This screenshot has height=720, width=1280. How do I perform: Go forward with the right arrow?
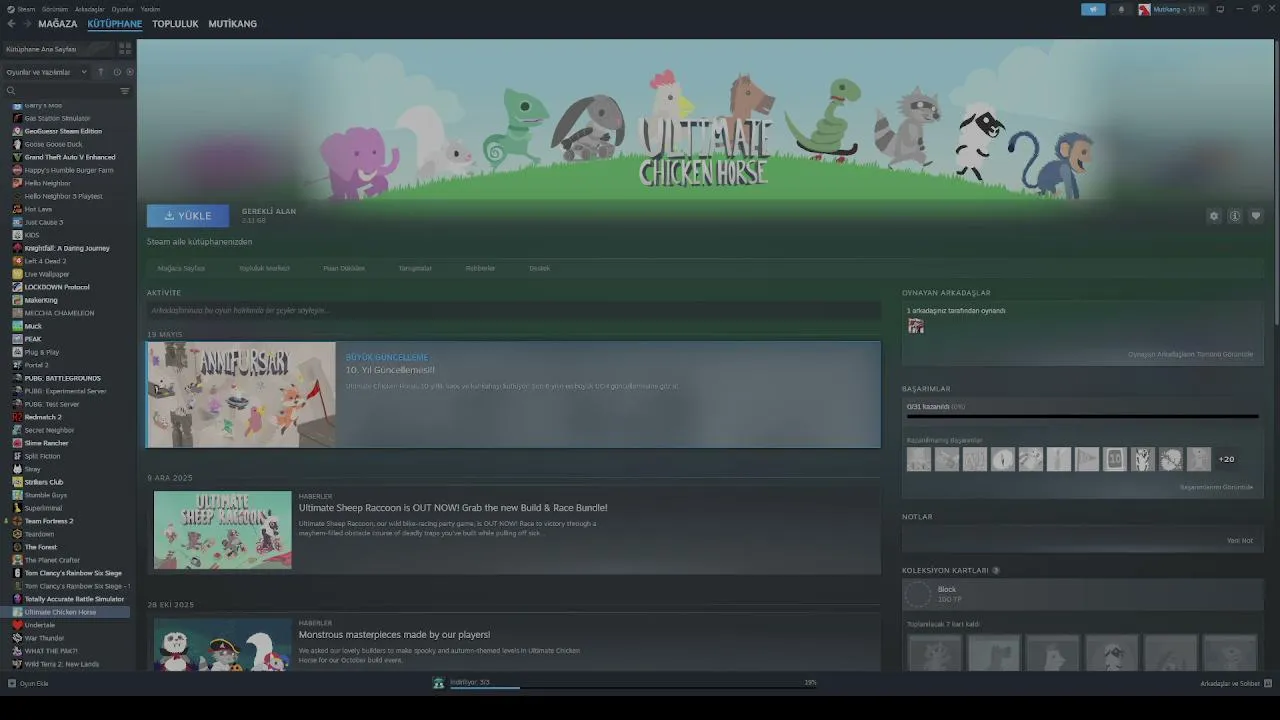[27, 23]
